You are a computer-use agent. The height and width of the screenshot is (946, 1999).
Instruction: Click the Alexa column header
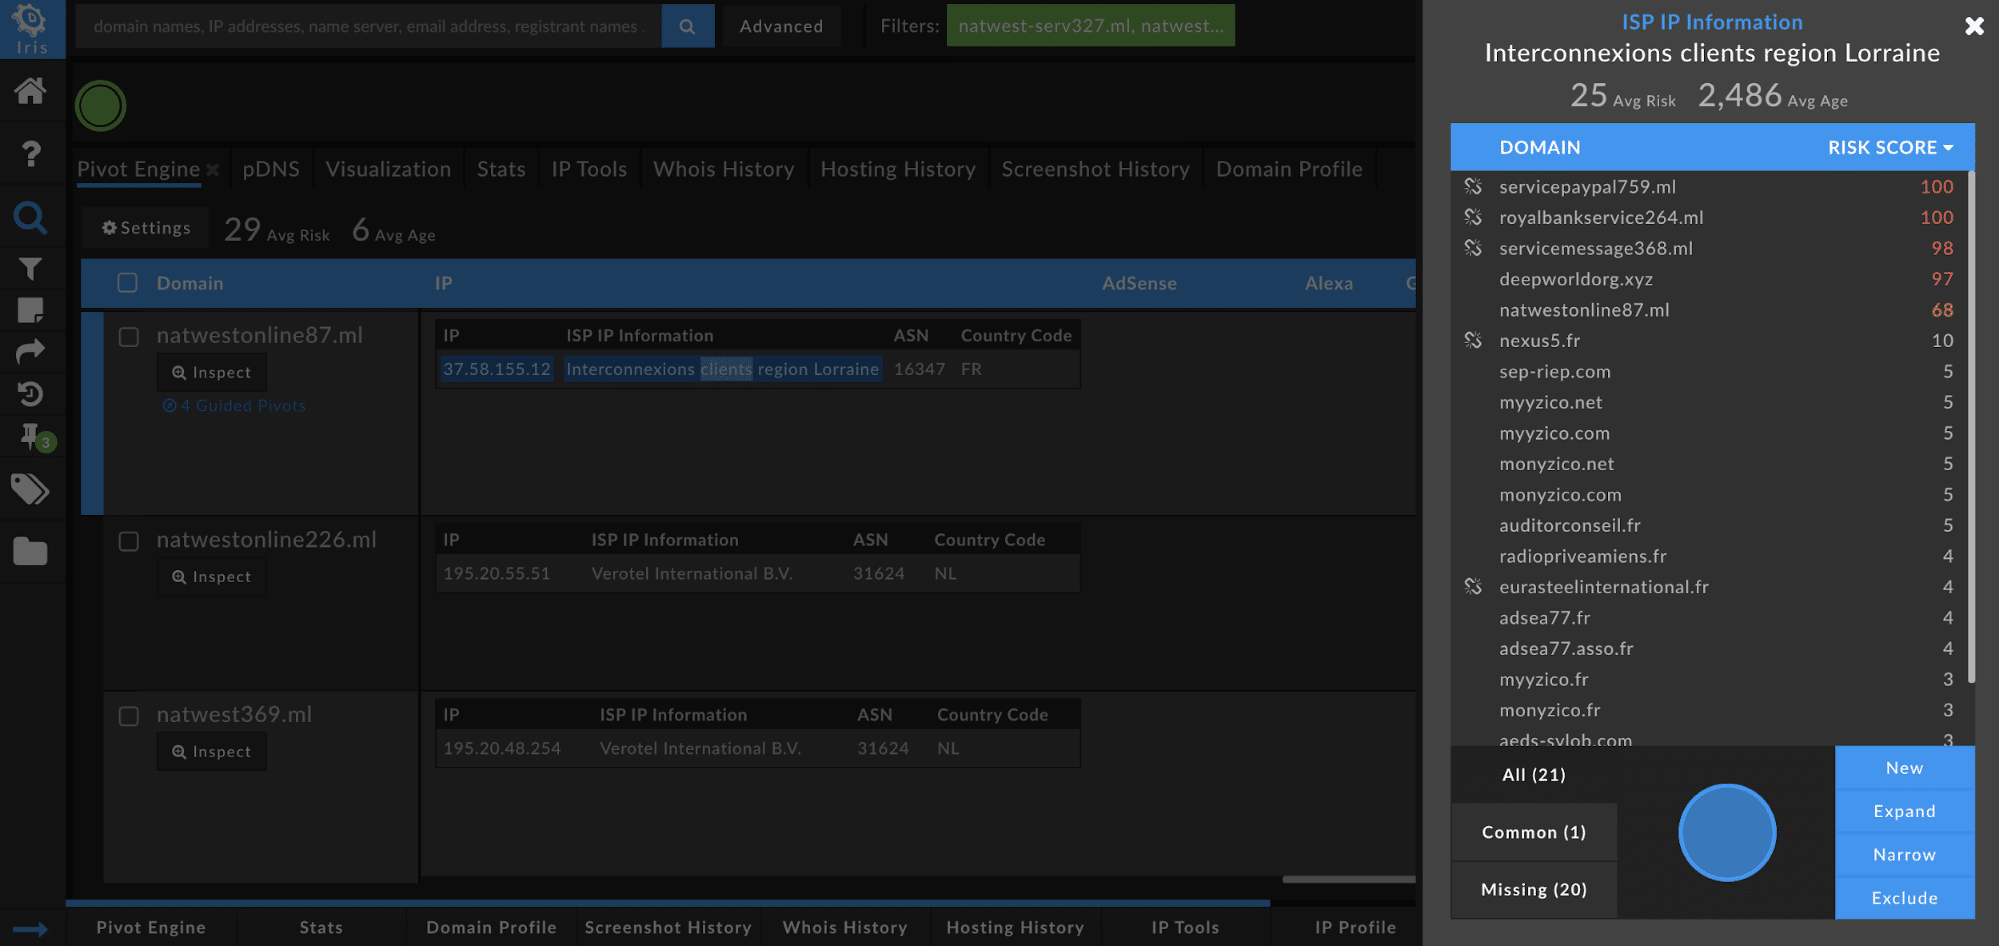[1328, 283]
